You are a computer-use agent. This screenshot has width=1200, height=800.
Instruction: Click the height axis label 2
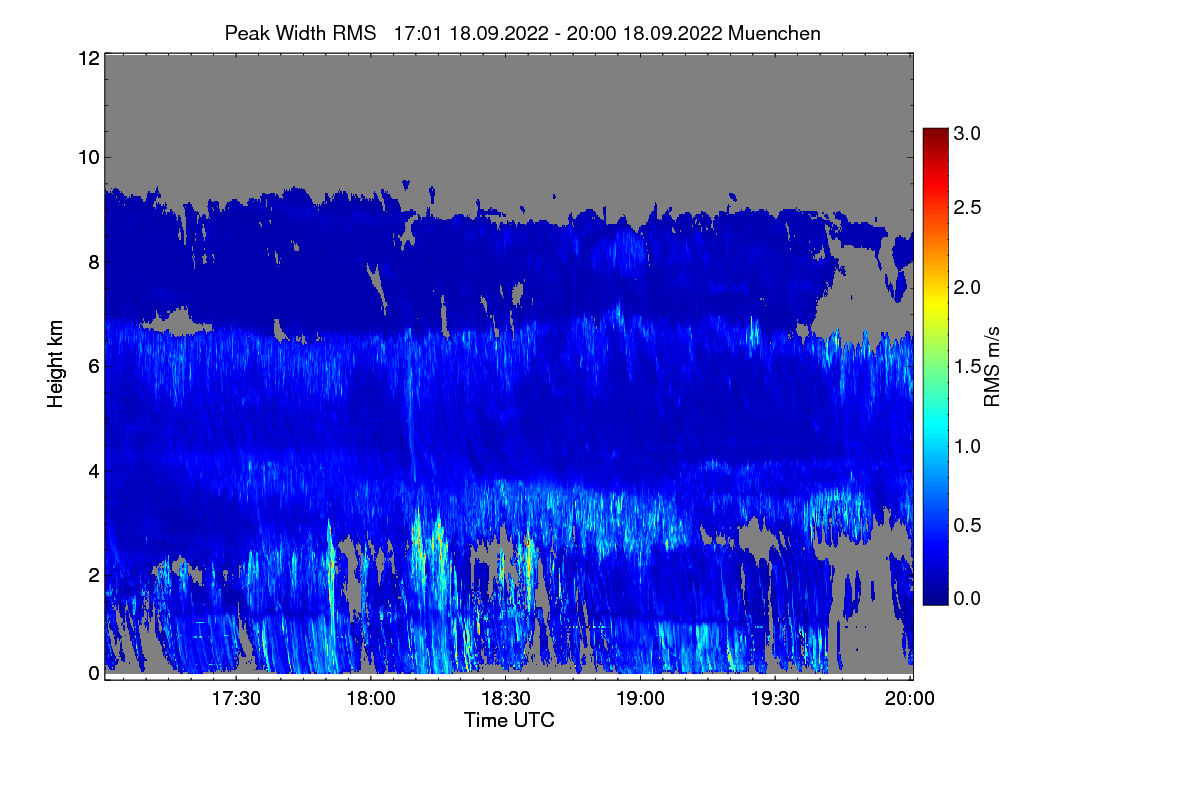tap(92, 574)
